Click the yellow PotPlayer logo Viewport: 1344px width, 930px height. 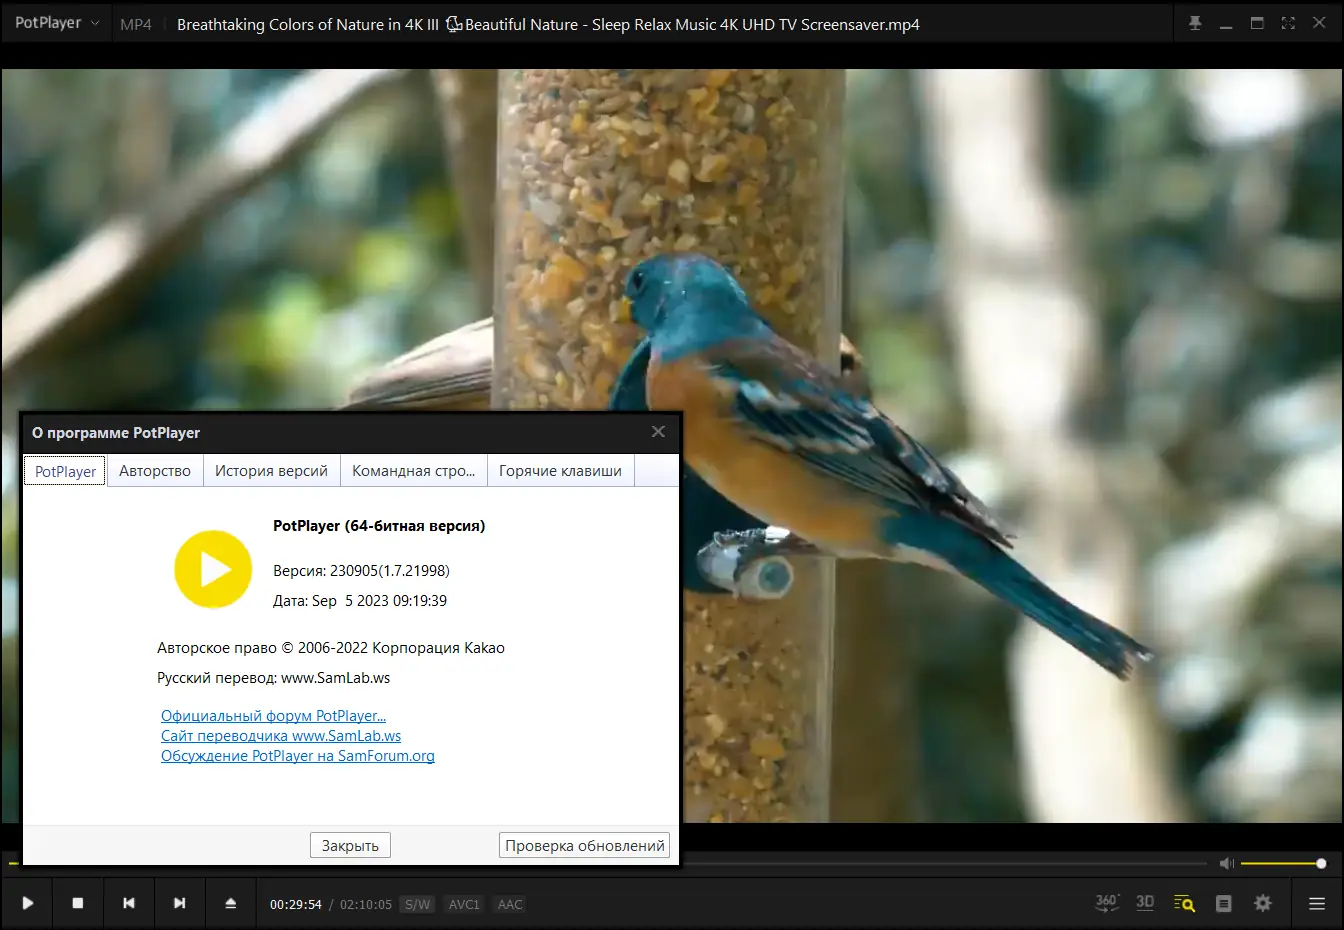click(213, 569)
